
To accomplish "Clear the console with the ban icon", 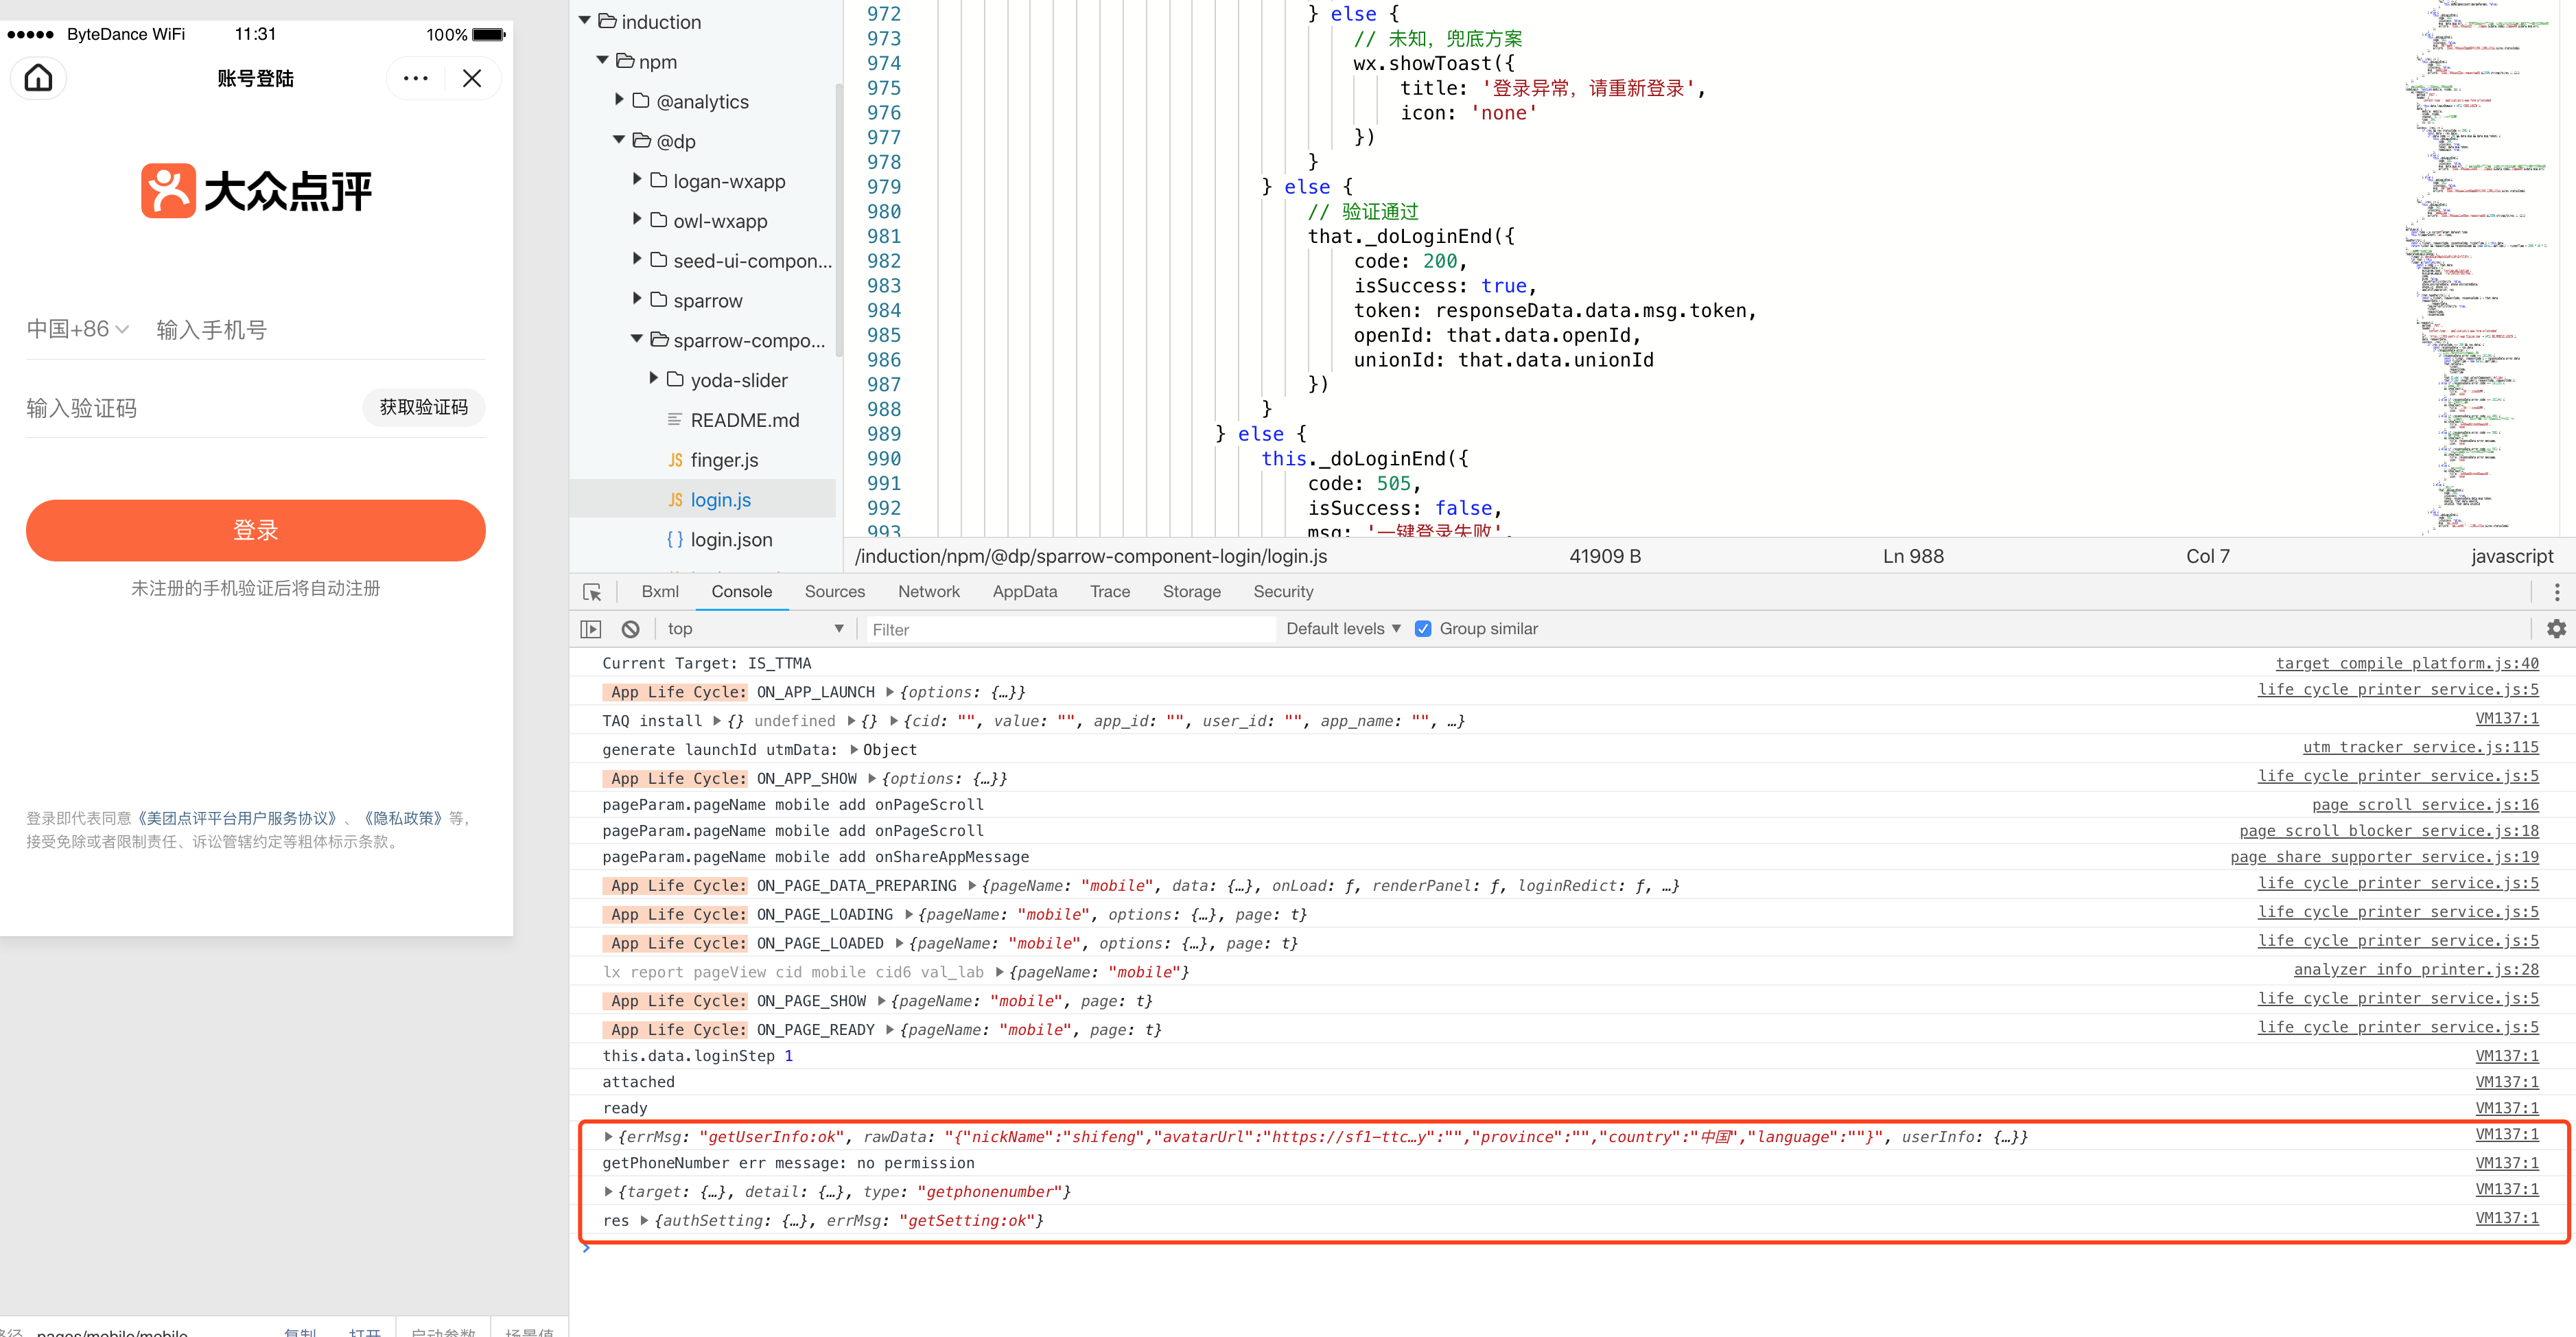I will [x=630, y=629].
